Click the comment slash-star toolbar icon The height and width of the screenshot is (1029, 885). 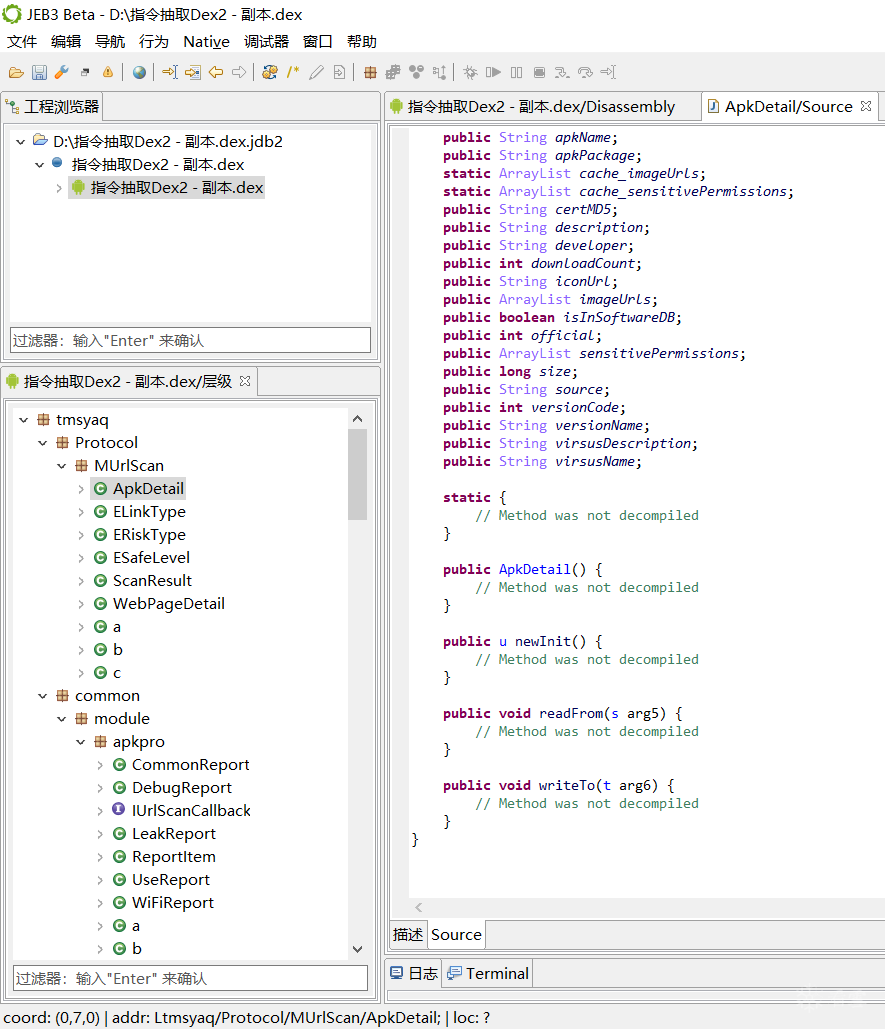pyautogui.click(x=293, y=72)
